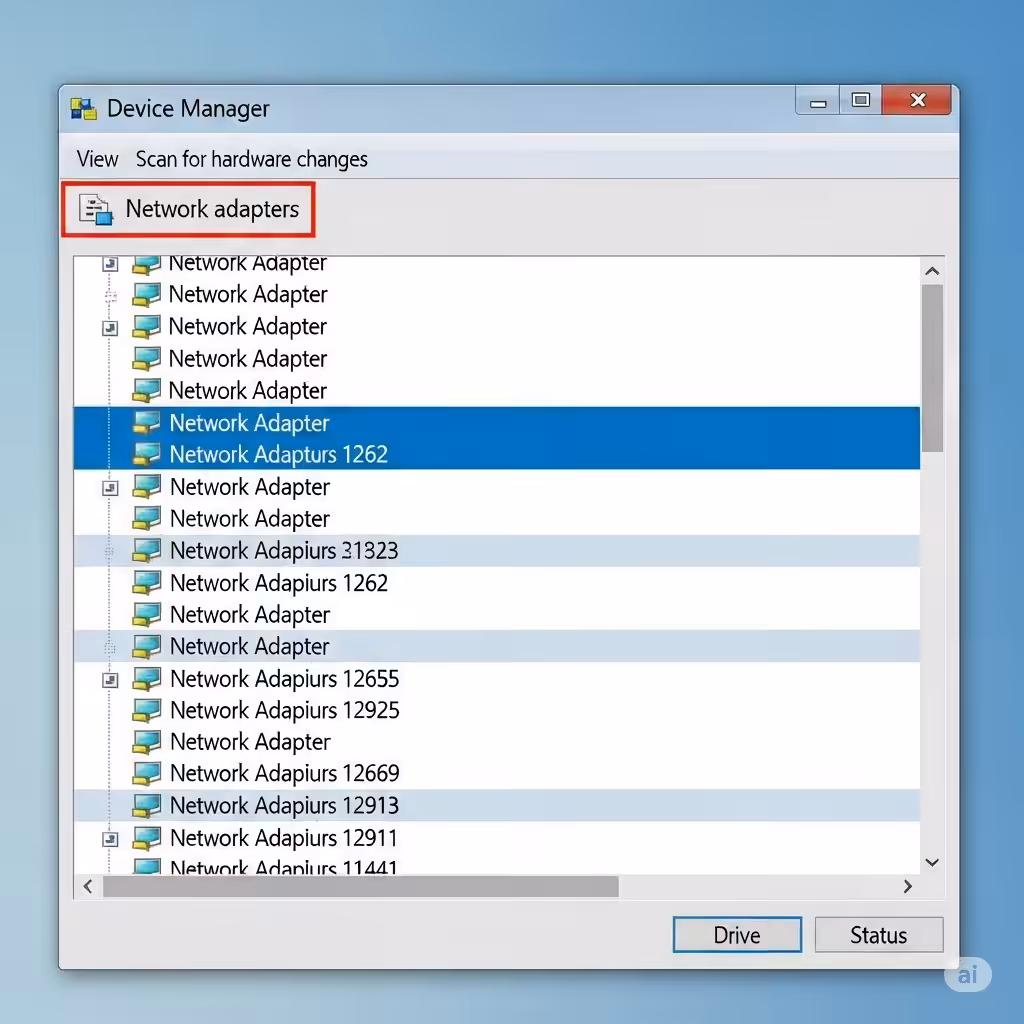
Task: Click the adapter icon beside Network Adapiurs 12669
Action: [x=146, y=774]
